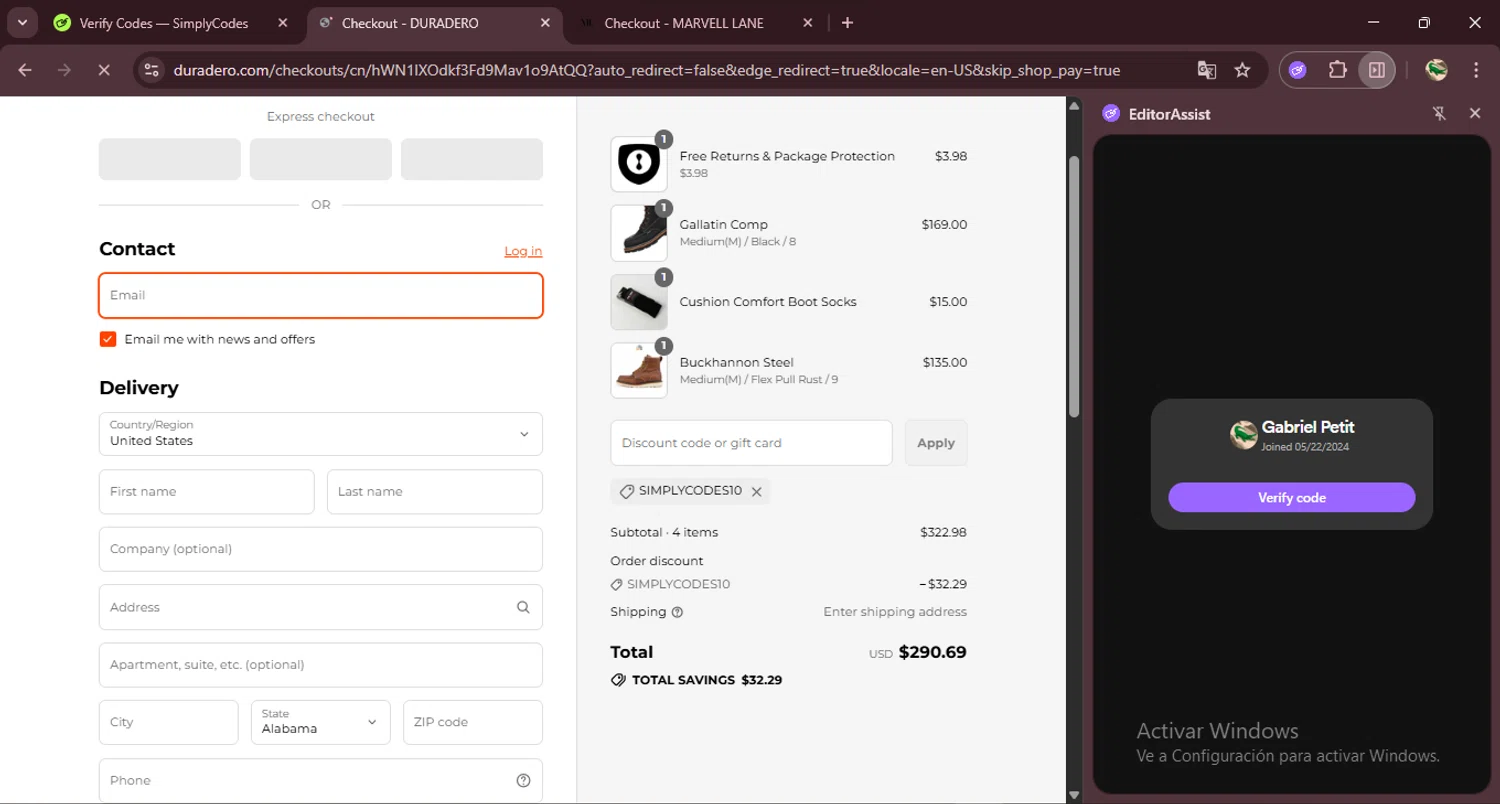The image size is (1500, 804).
Task: Click the scrollbar up arrow
Action: [1074, 105]
